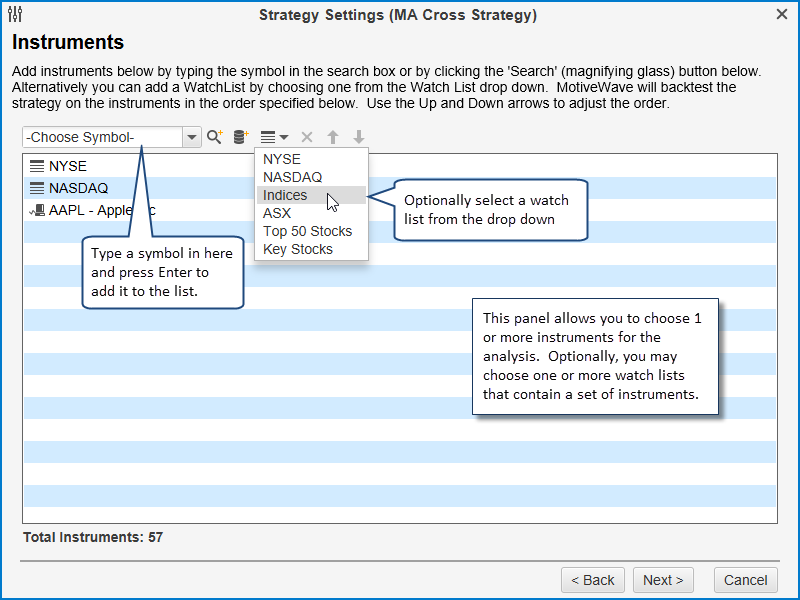Click the Cancel button
Image resolution: width=800 pixels, height=600 pixels.
coord(745,580)
